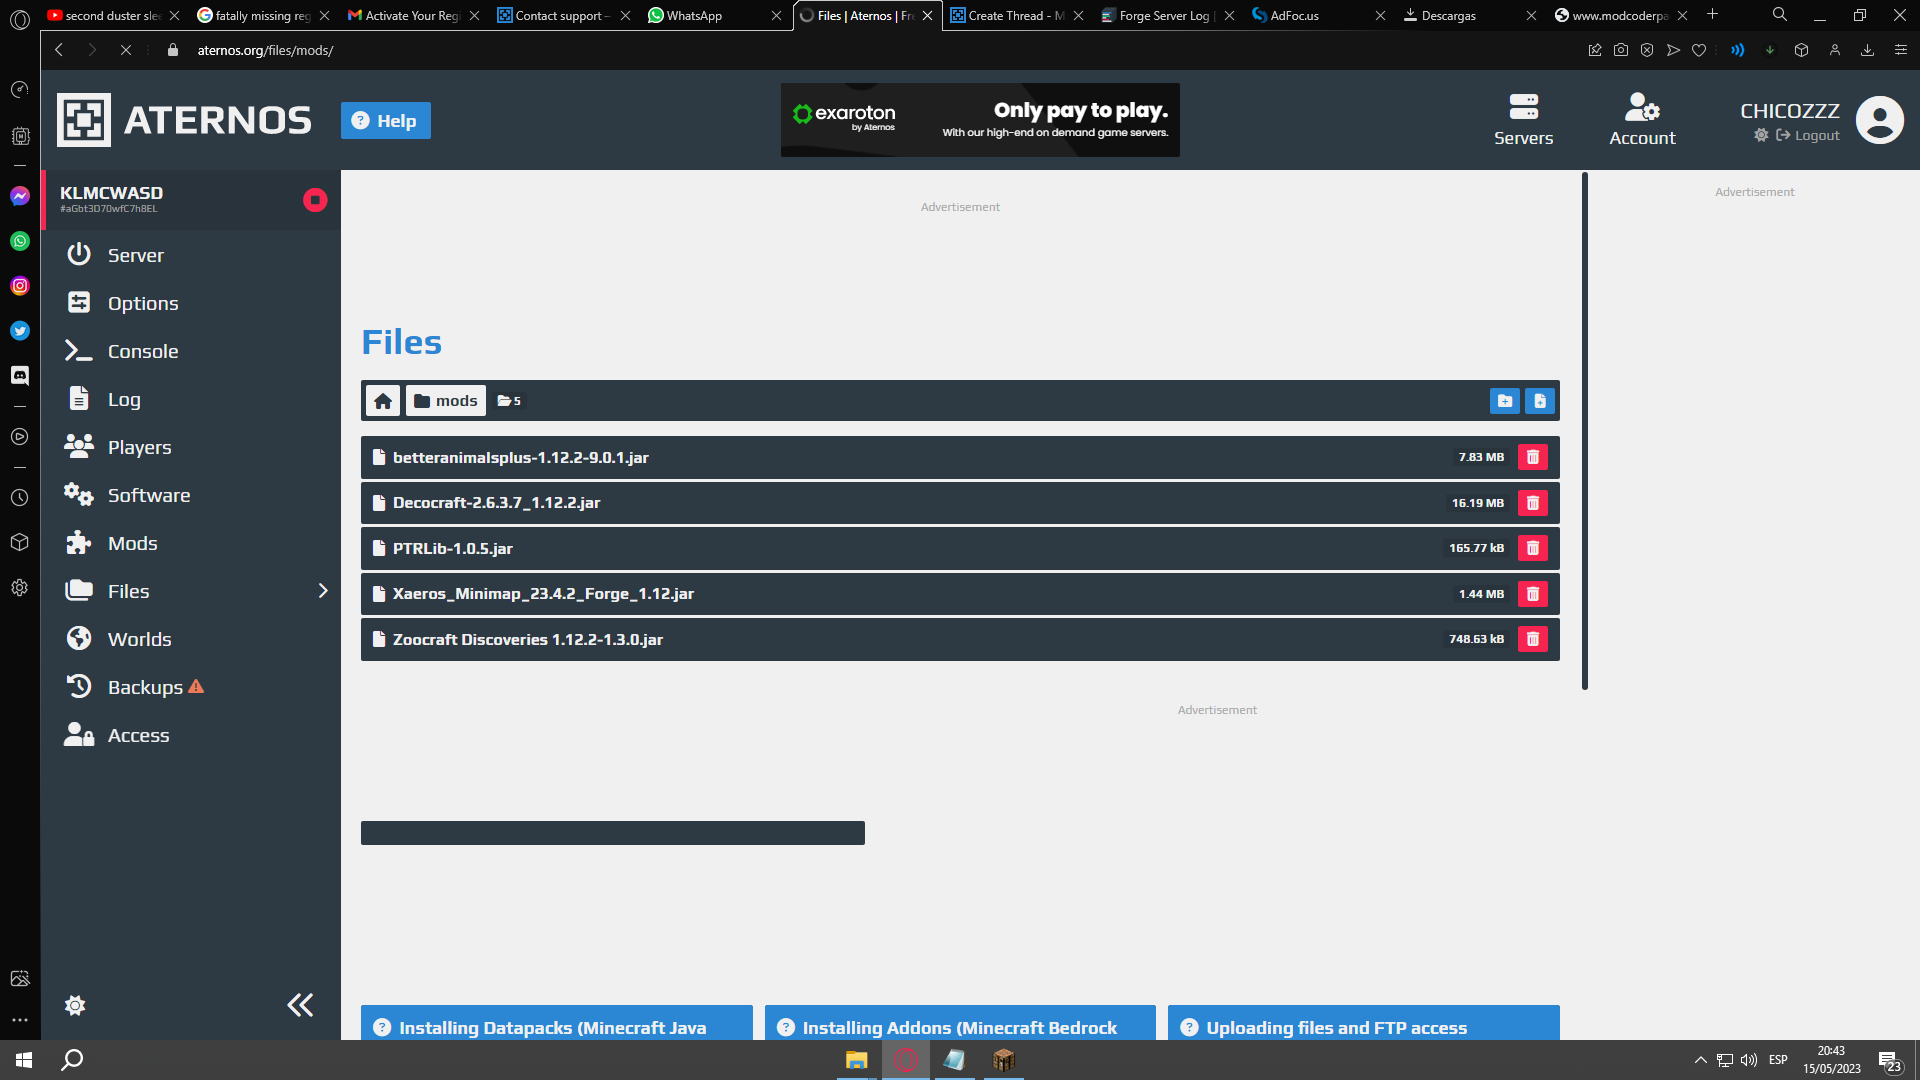1920x1080 pixels.
Task: Delete Zoocraft Discoveries jar file
Action: (1533, 639)
